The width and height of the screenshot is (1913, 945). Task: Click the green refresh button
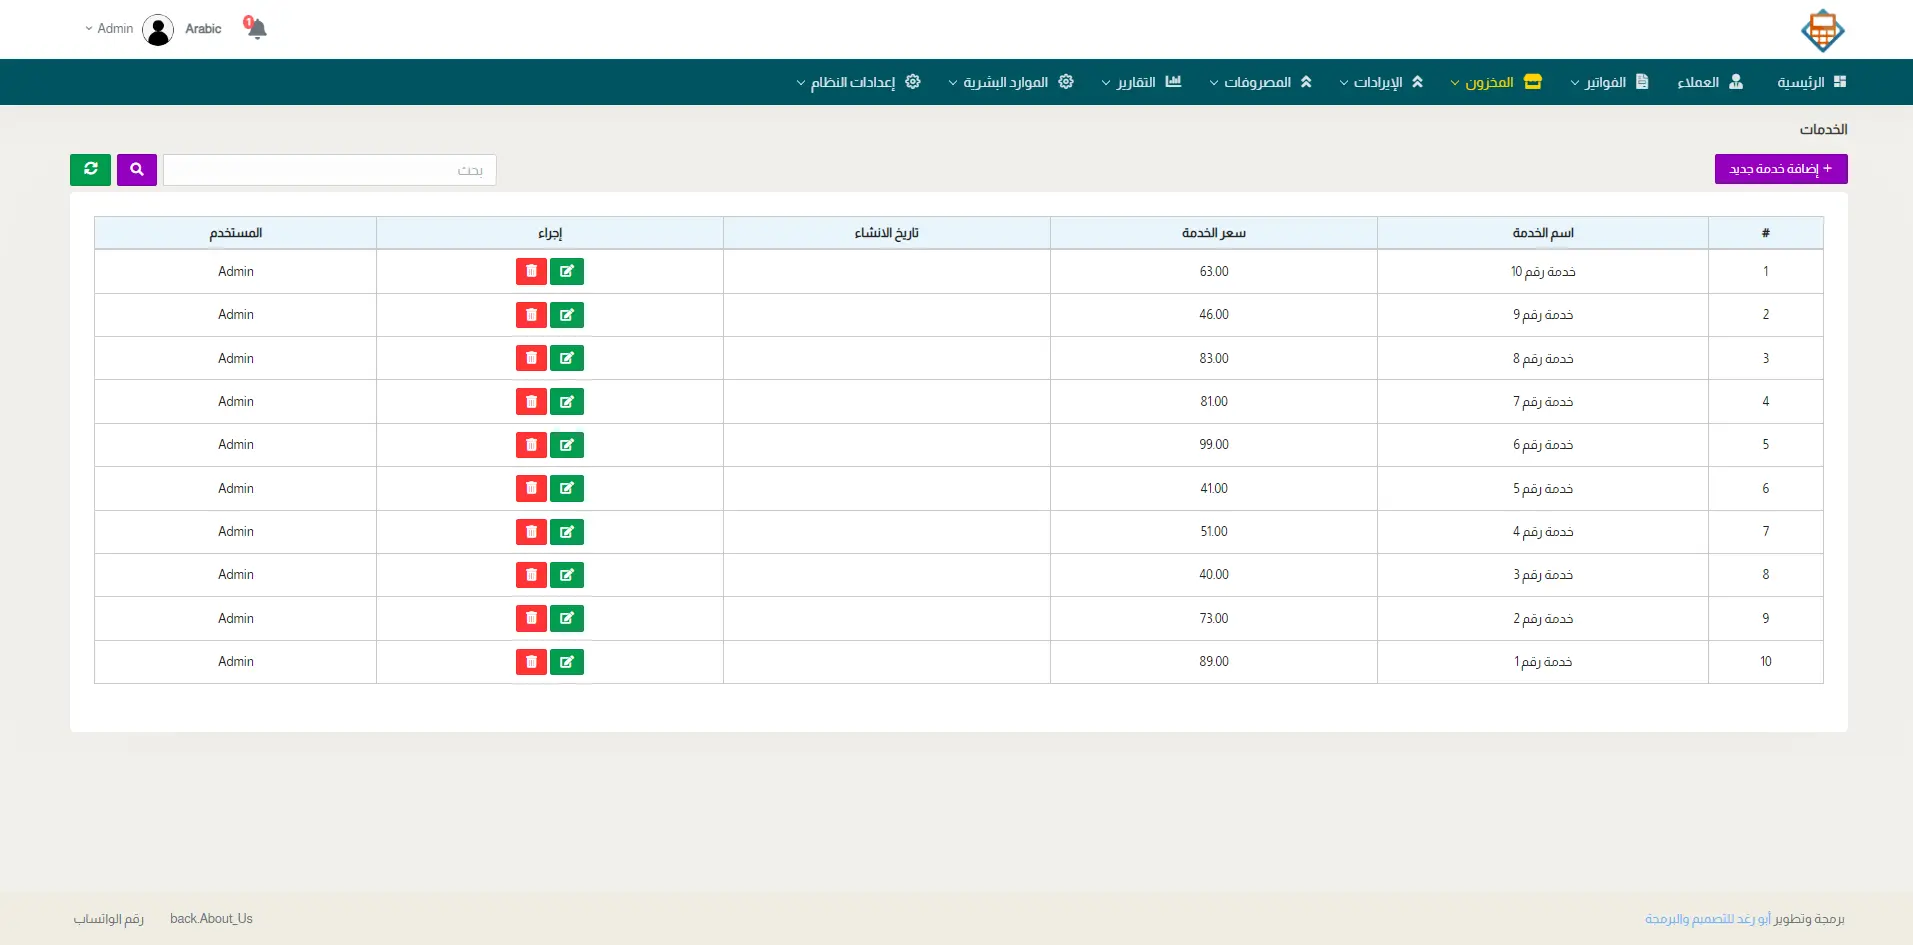pyautogui.click(x=90, y=169)
